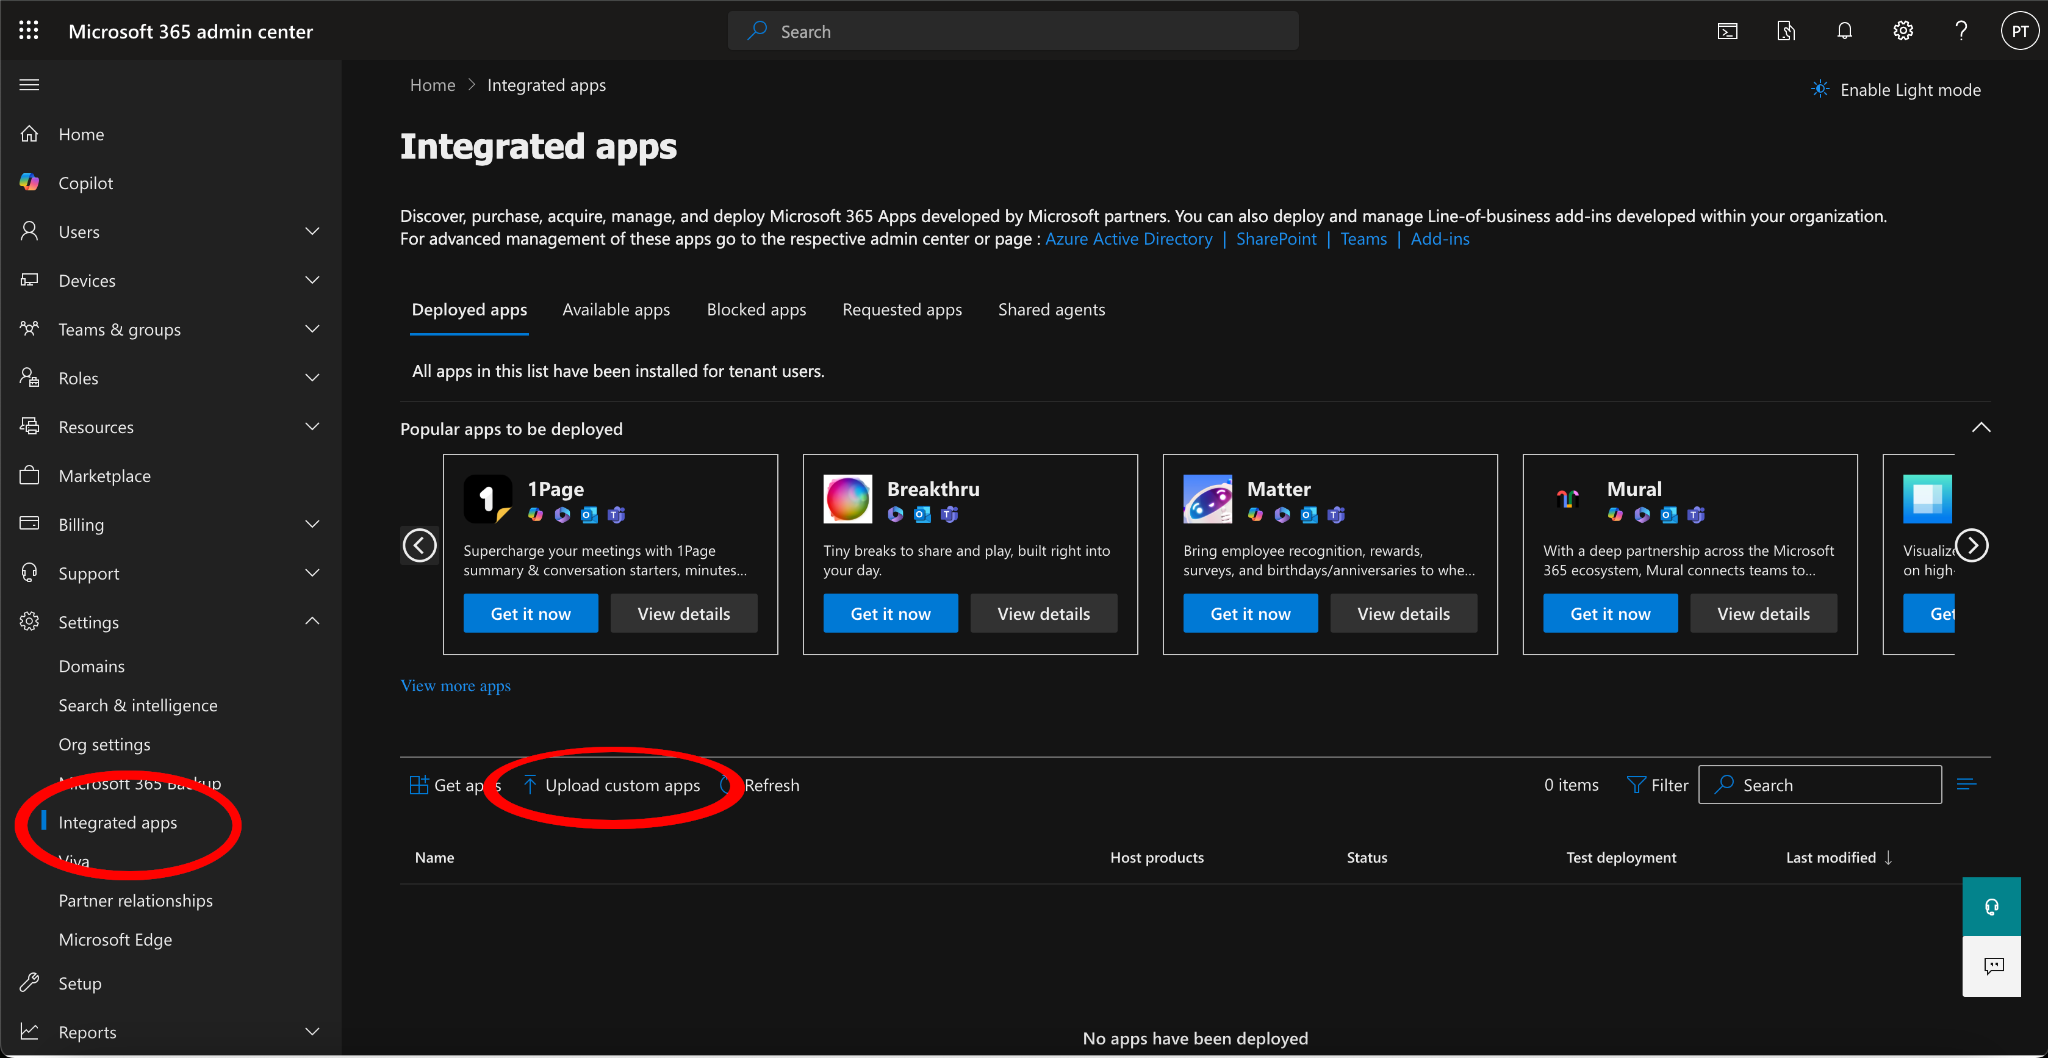Click the Marketplace bag icon
The image size is (2048, 1058).
point(30,475)
